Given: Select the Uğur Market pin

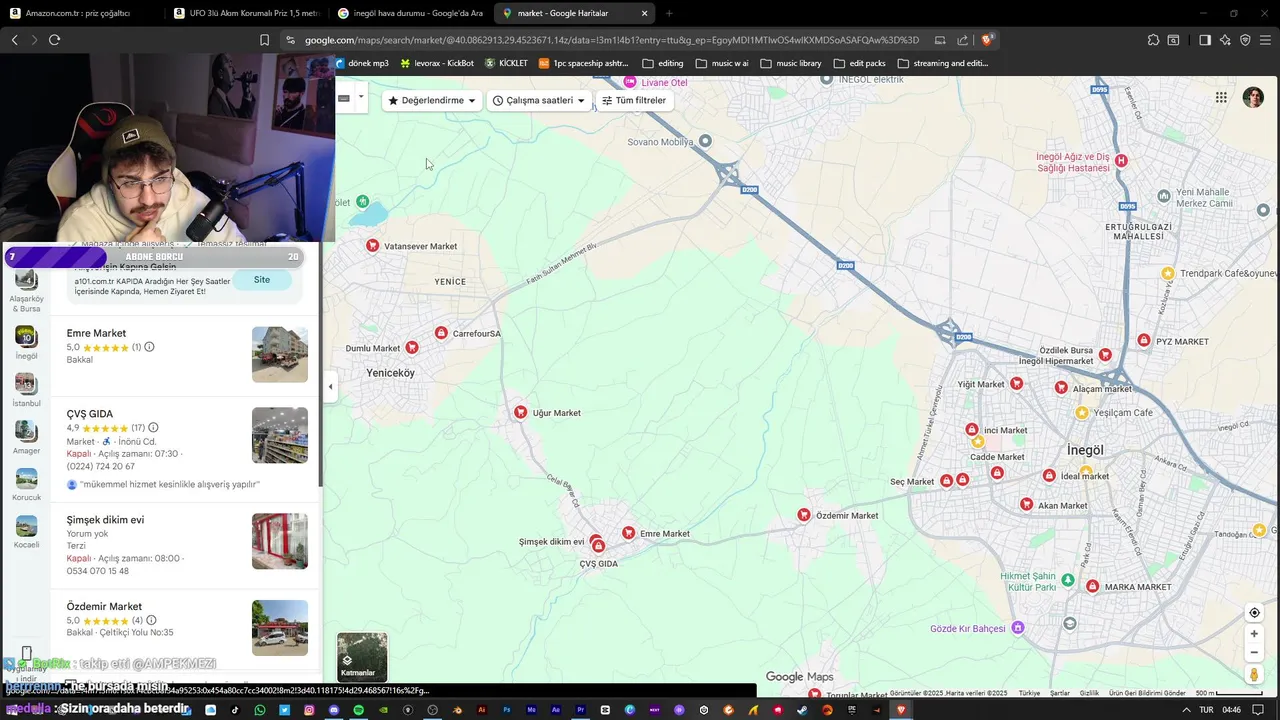Looking at the screenshot, I should tap(520, 412).
